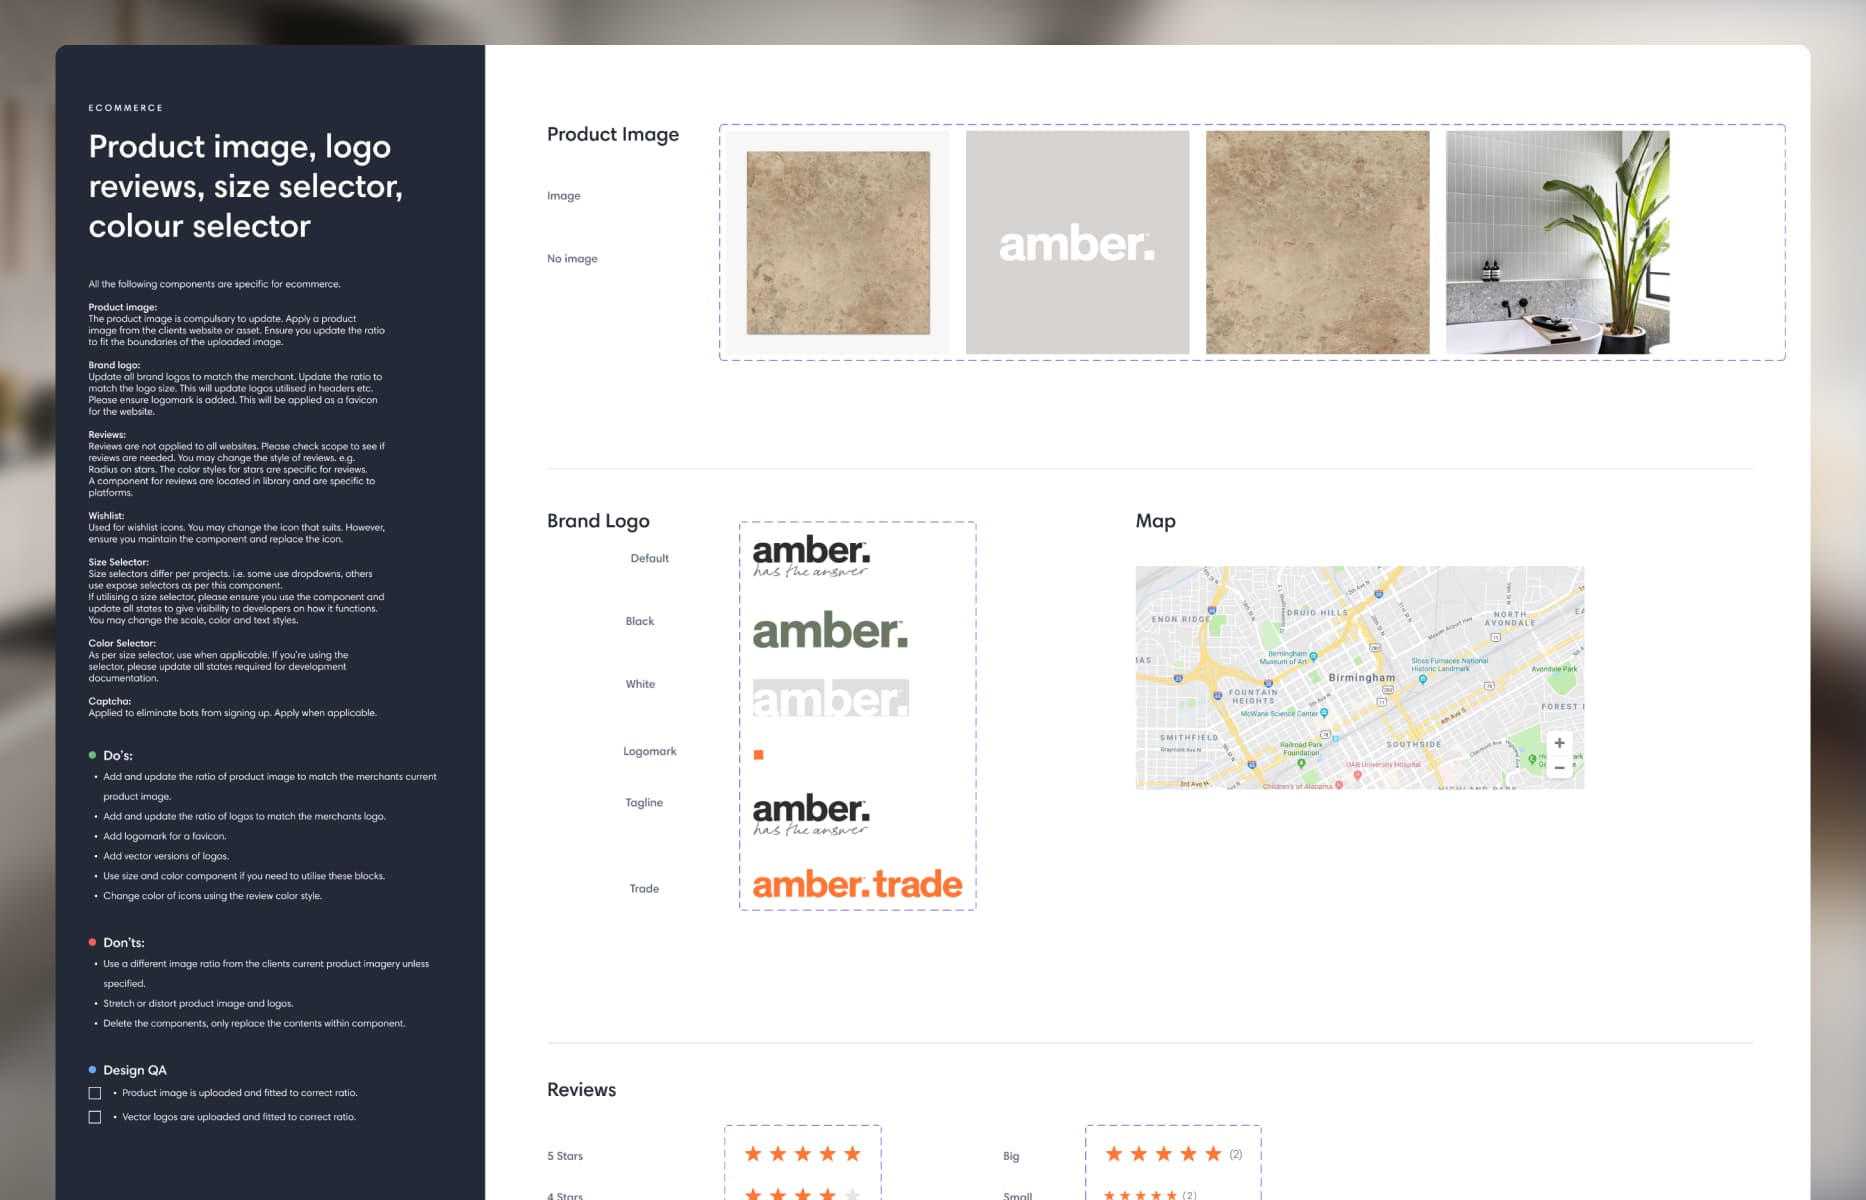
Task: Select the Sloss Furnaces map marker
Action: [1422, 679]
